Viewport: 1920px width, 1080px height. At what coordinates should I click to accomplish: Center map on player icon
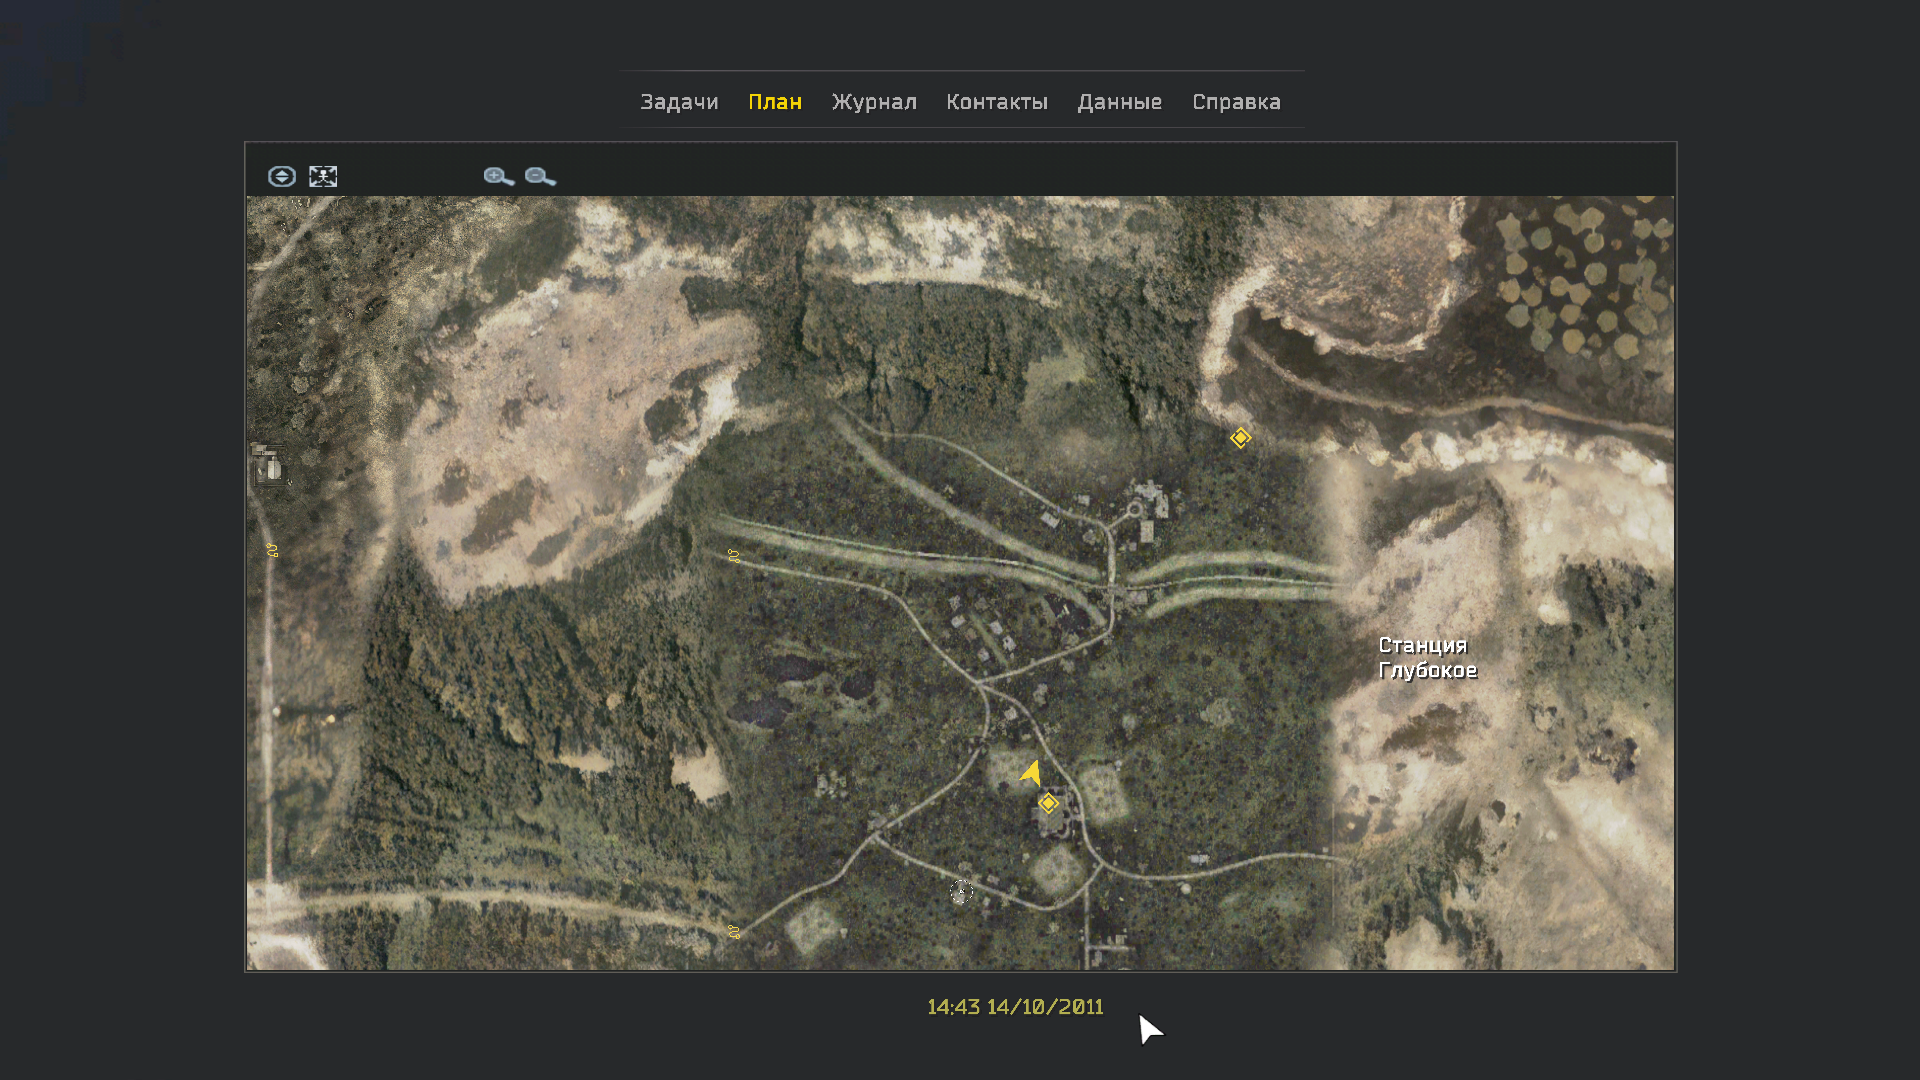coord(323,177)
